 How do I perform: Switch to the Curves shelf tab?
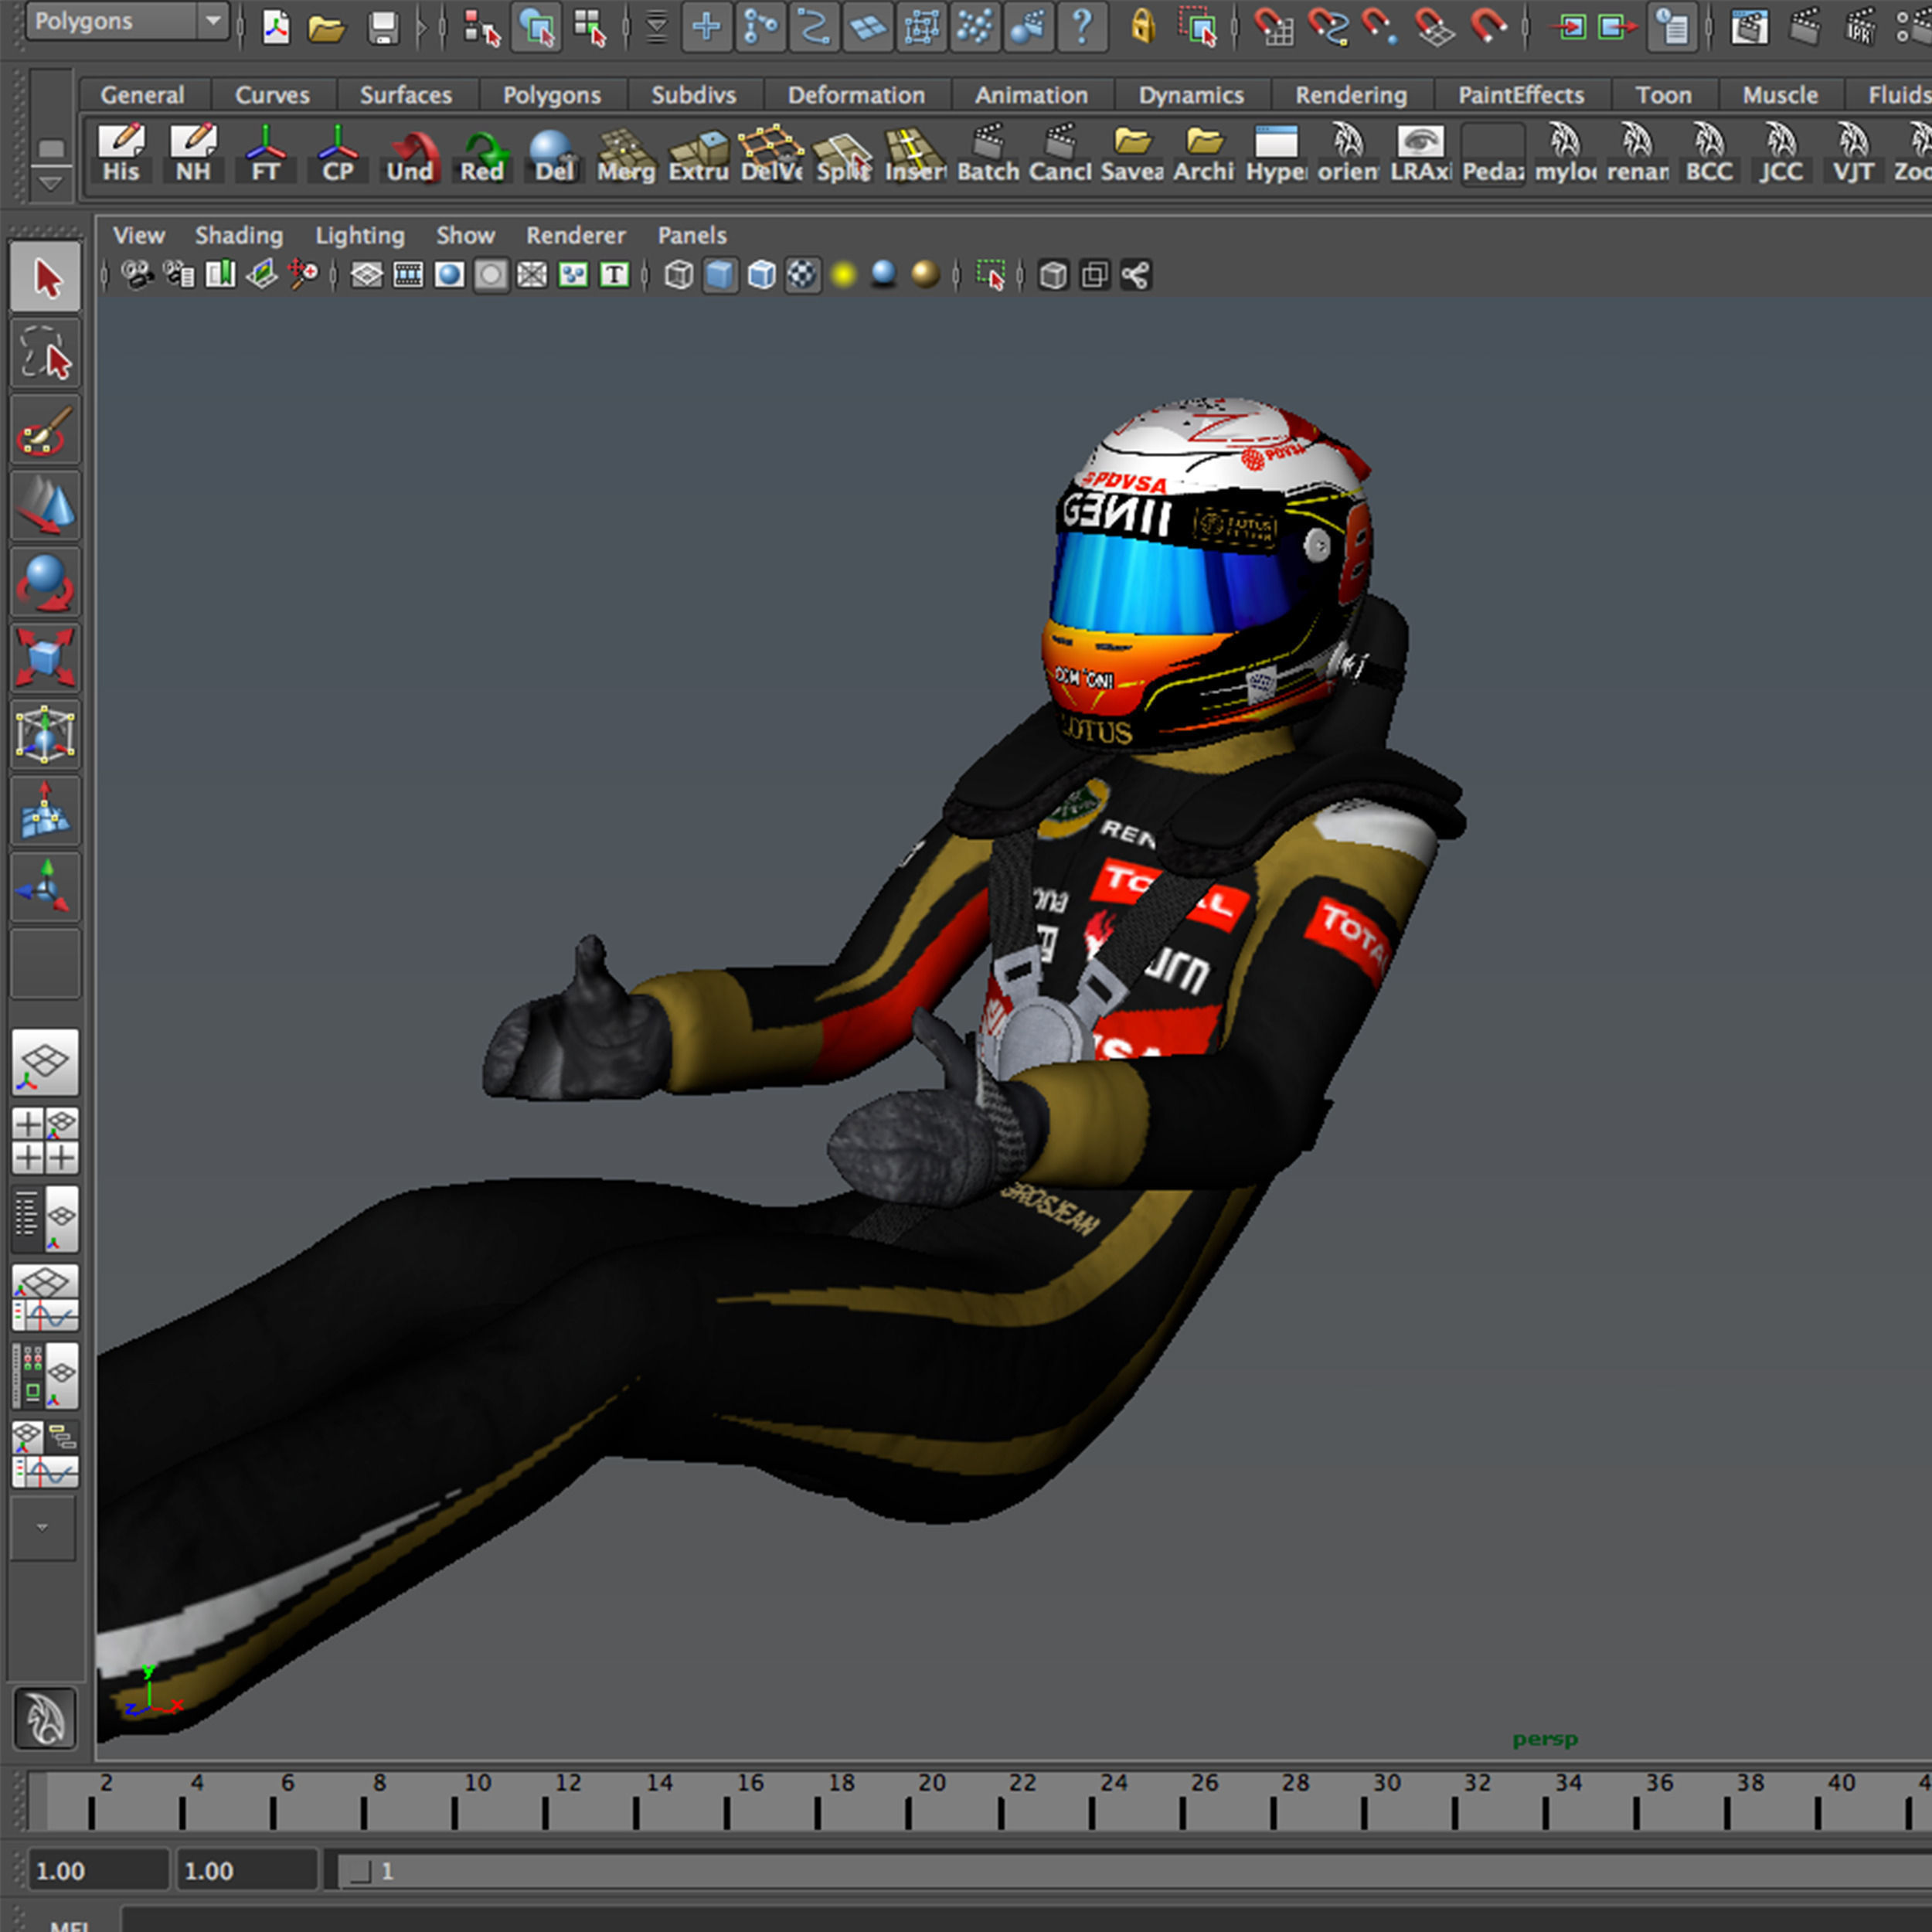click(x=272, y=95)
